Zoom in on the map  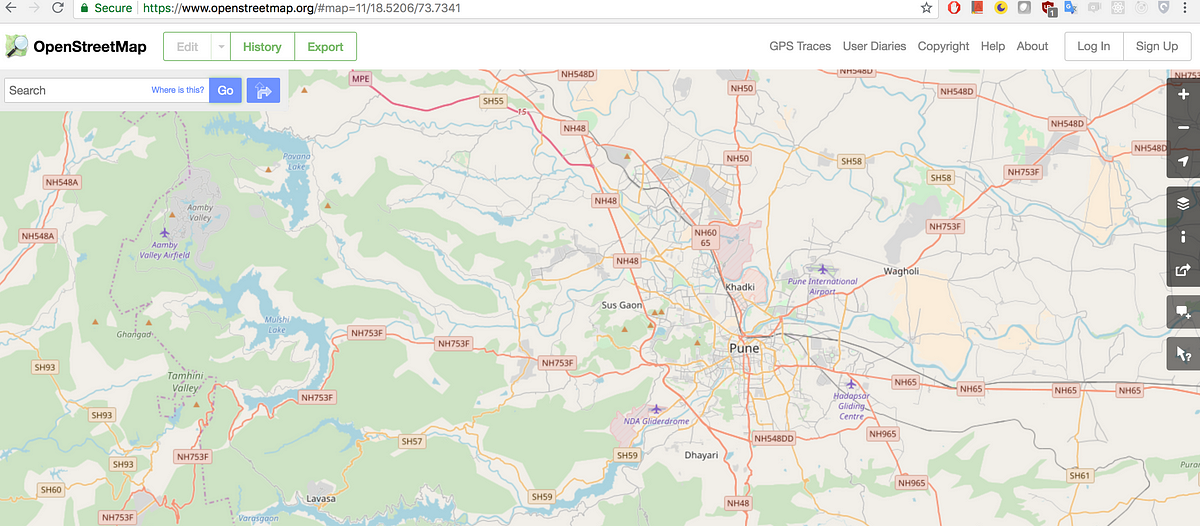(1184, 95)
